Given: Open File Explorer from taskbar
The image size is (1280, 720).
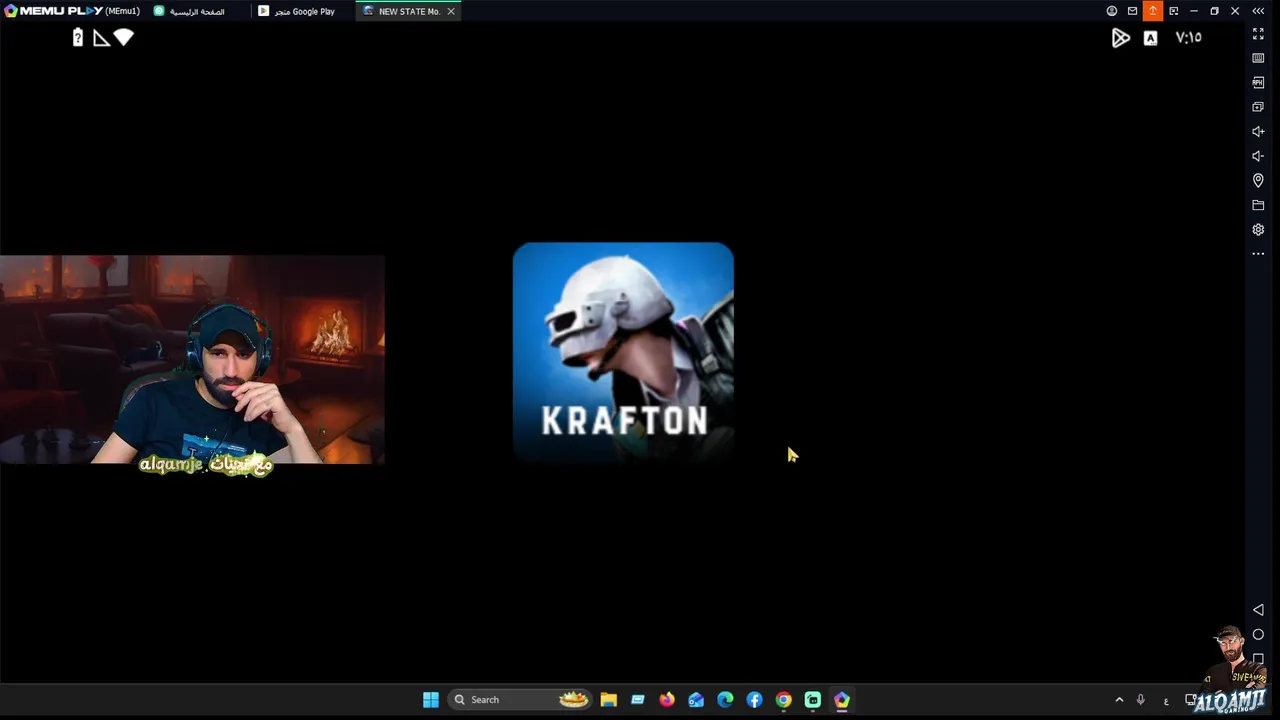Looking at the screenshot, I should [x=608, y=700].
